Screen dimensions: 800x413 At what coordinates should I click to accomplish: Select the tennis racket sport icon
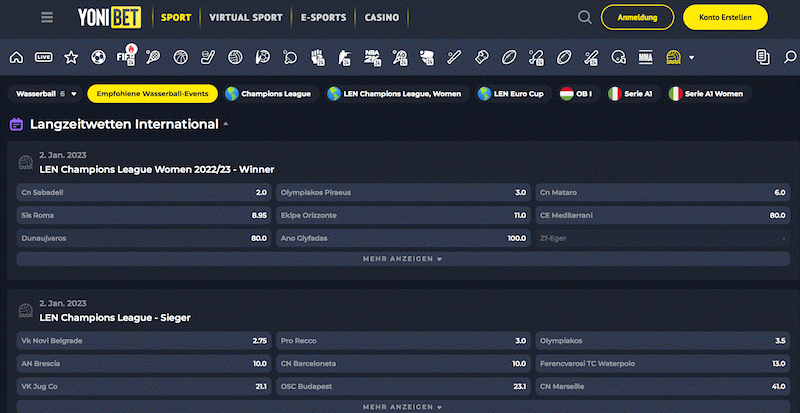153,57
